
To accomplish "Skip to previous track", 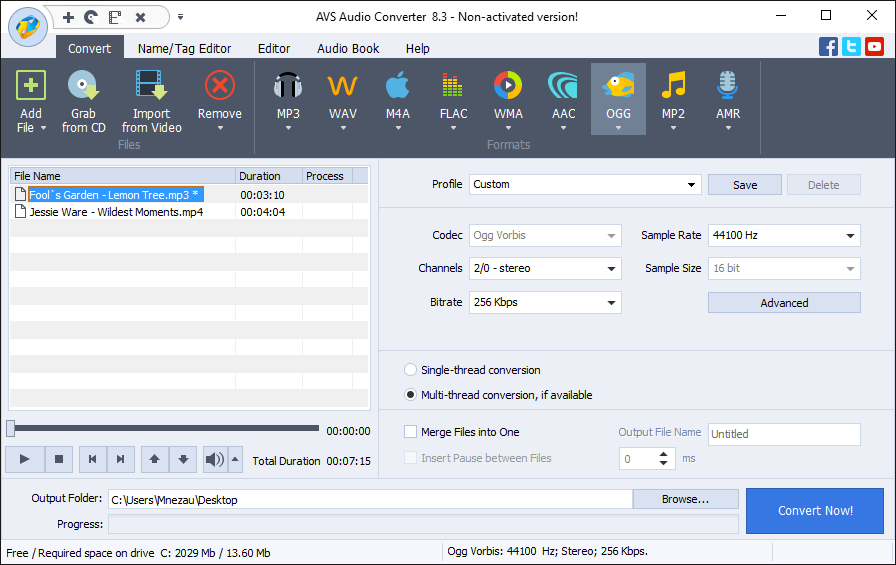I will coord(93,459).
